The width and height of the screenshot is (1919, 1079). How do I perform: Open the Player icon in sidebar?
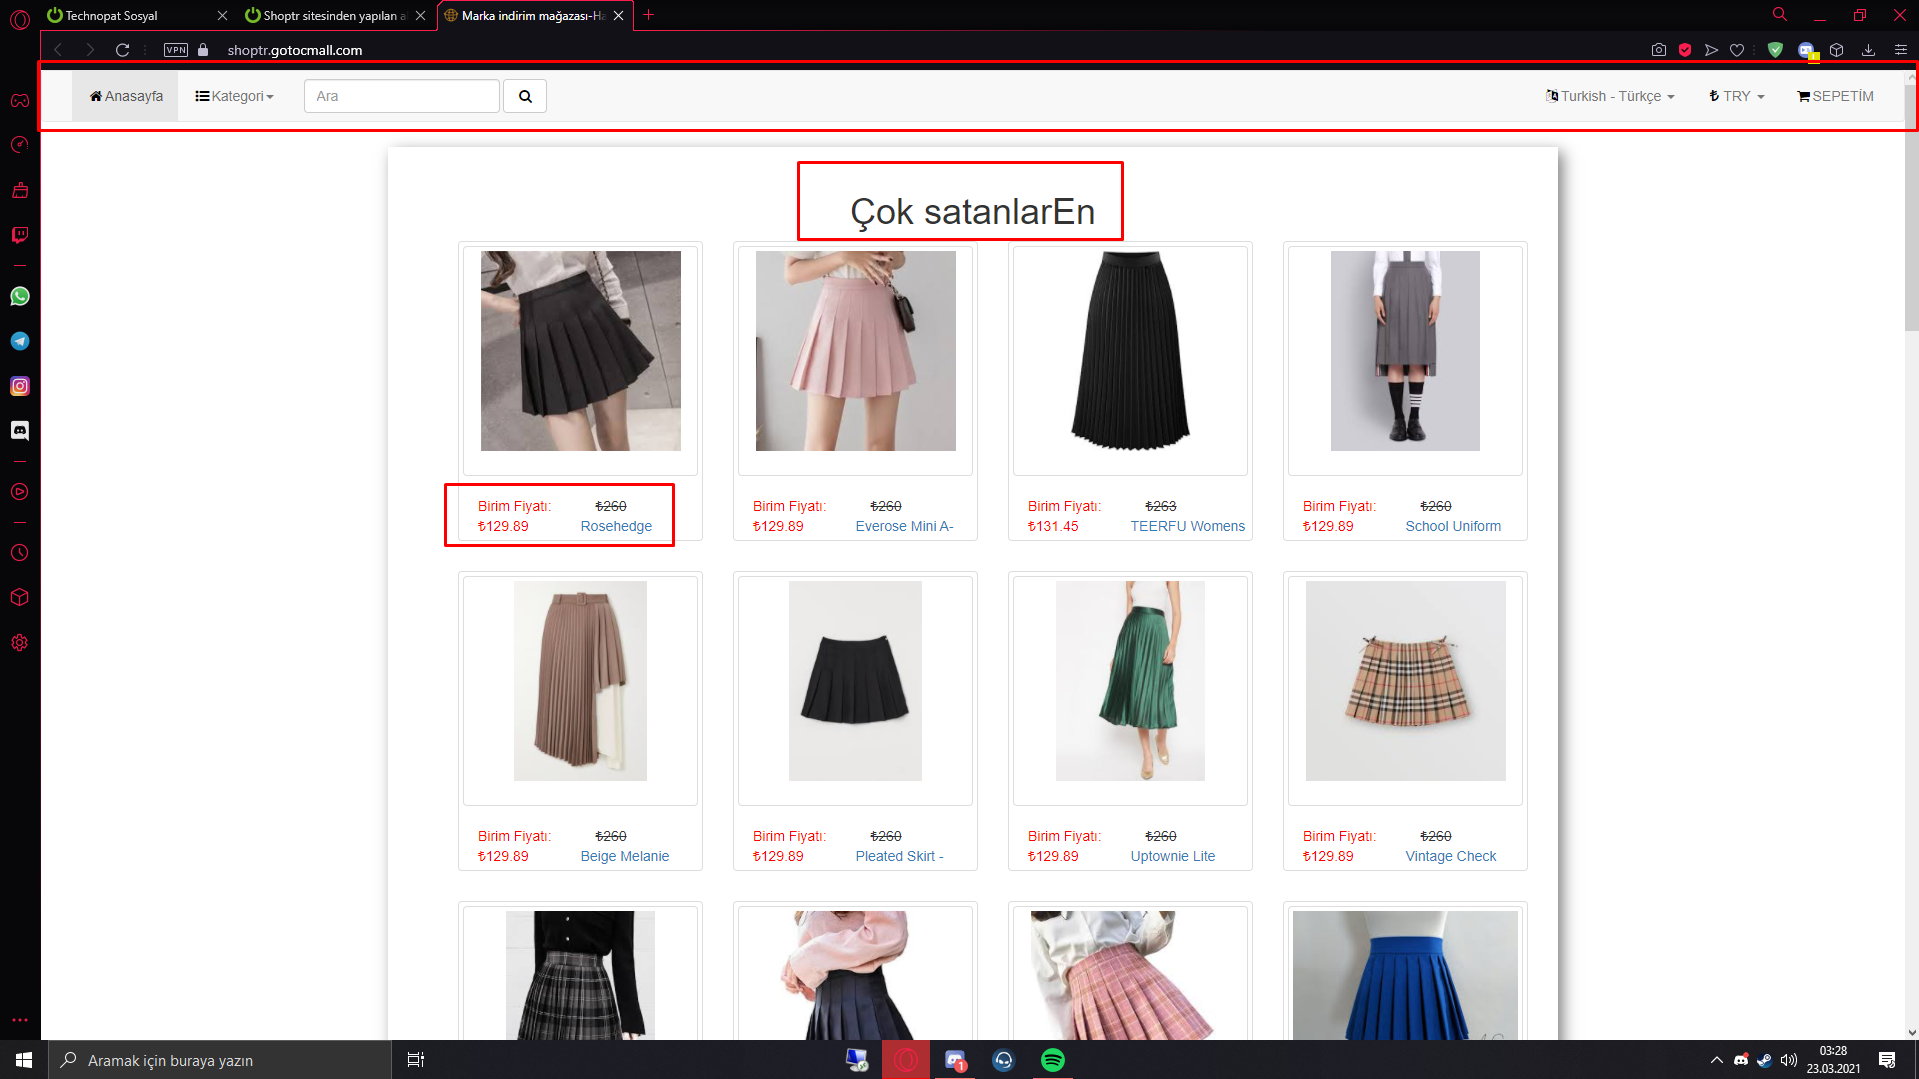20,492
